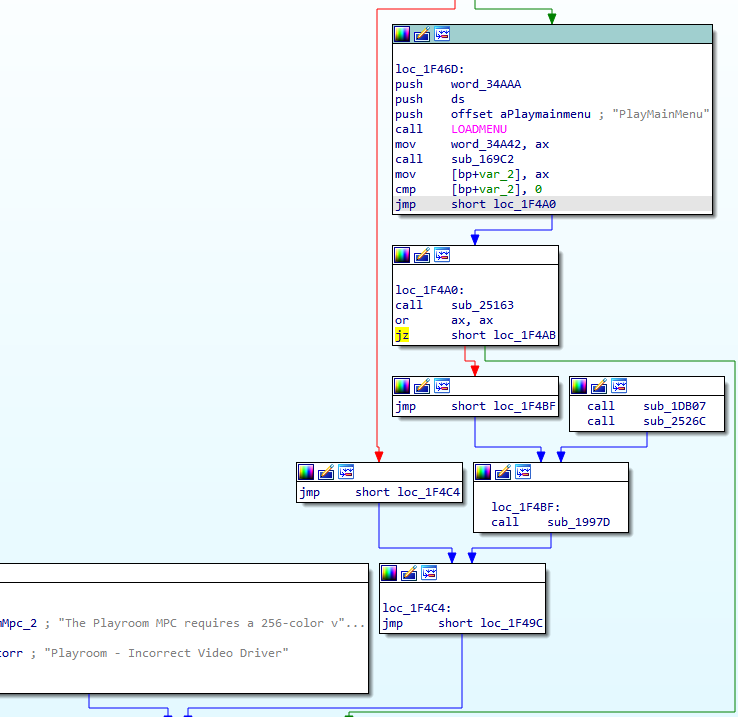Click color icon in loc_1F4C4 block

pyautogui.click(x=389, y=573)
